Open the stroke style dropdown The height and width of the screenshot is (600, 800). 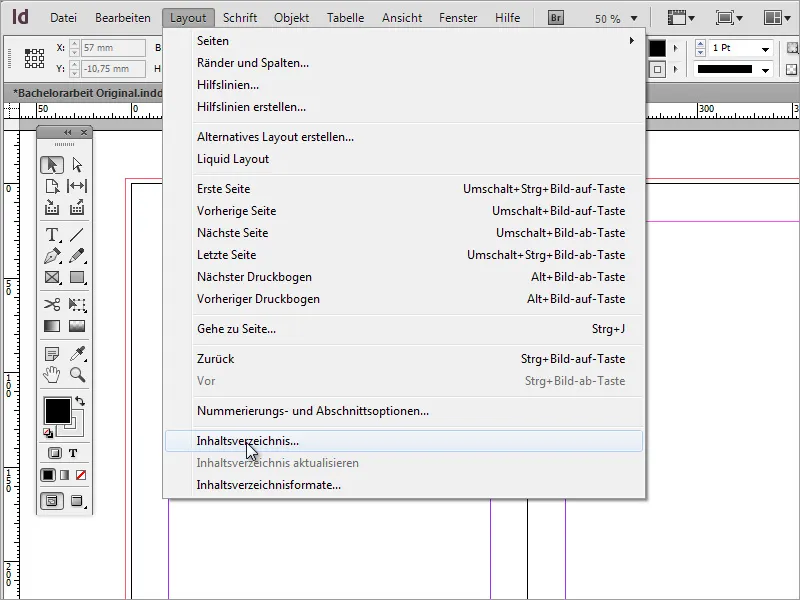[x=765, y=70]
